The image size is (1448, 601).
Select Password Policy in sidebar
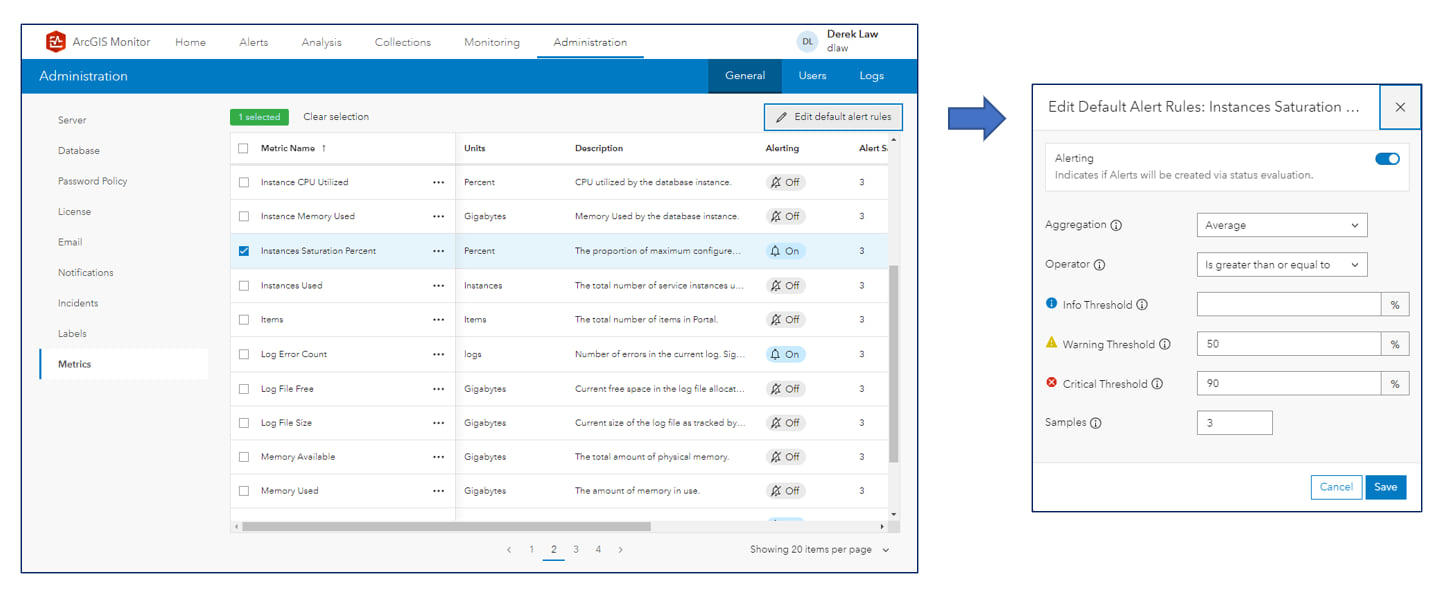92,181
